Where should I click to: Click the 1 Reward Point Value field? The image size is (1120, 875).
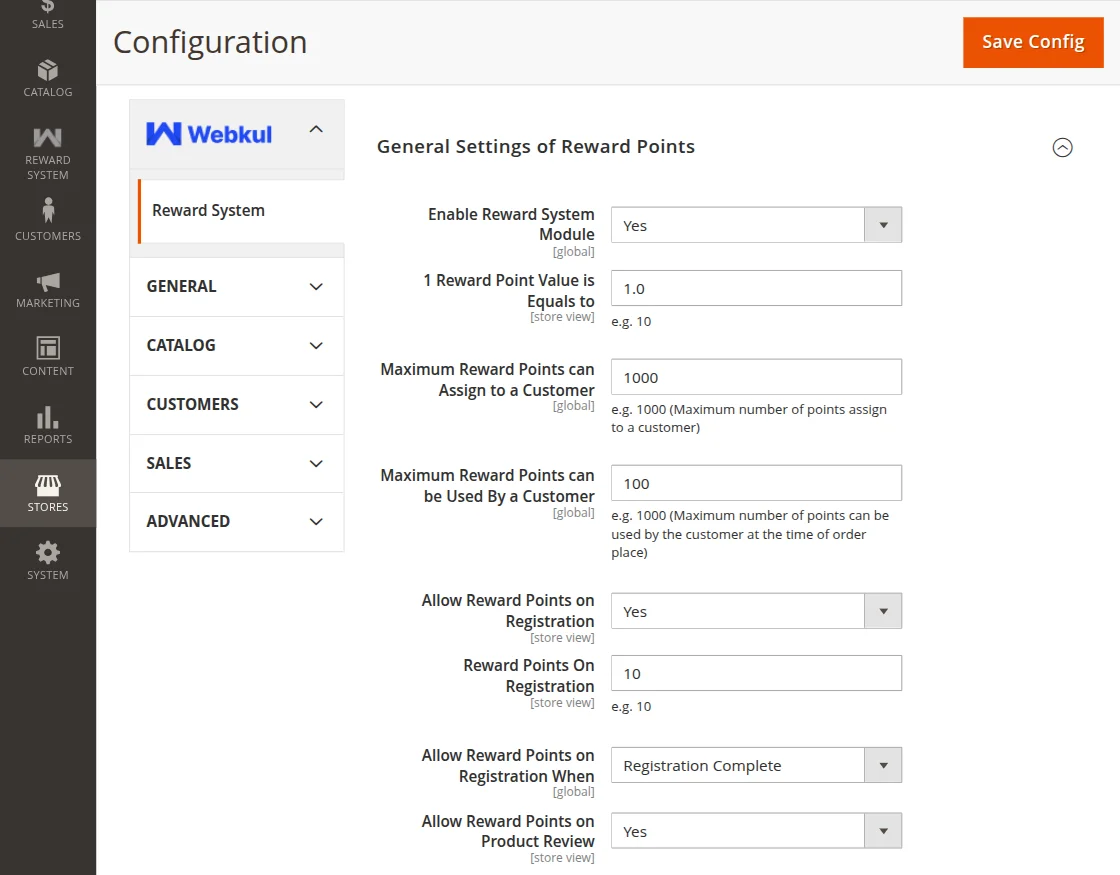pos(756,288)
